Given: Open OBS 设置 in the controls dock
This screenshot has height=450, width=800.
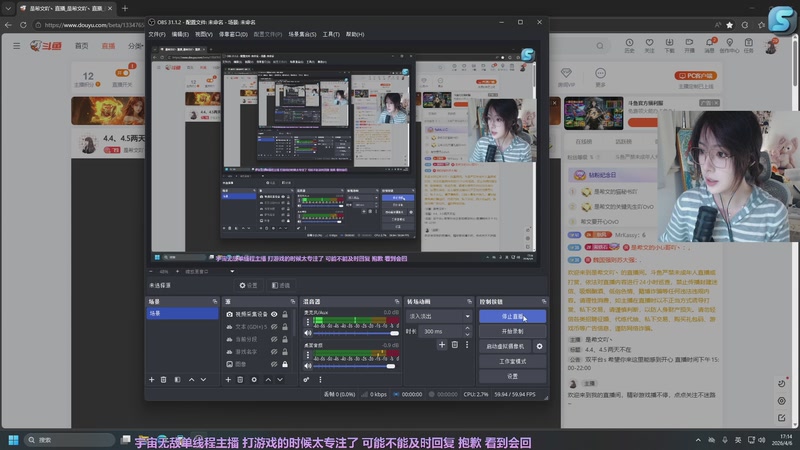Looking at the screenshot, I should (512, 376).
